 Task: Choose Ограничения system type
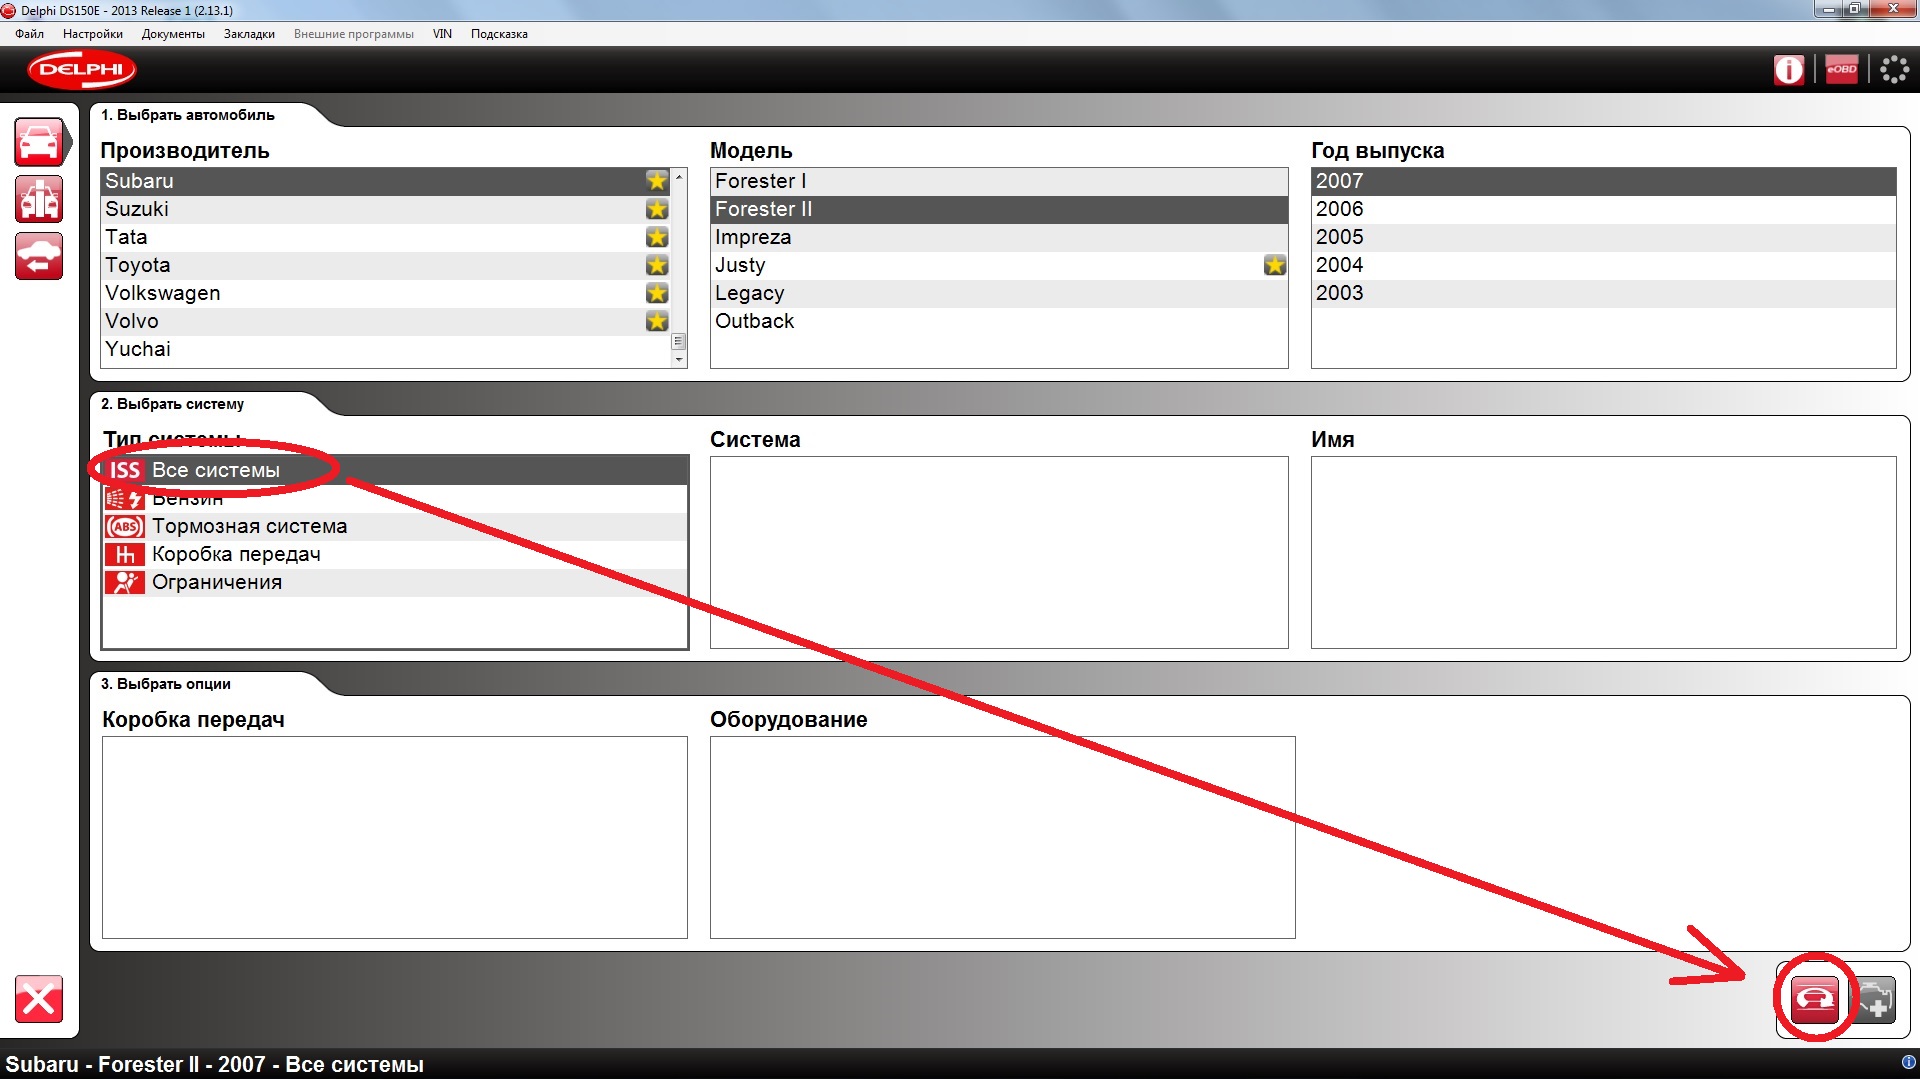point(395,582)
